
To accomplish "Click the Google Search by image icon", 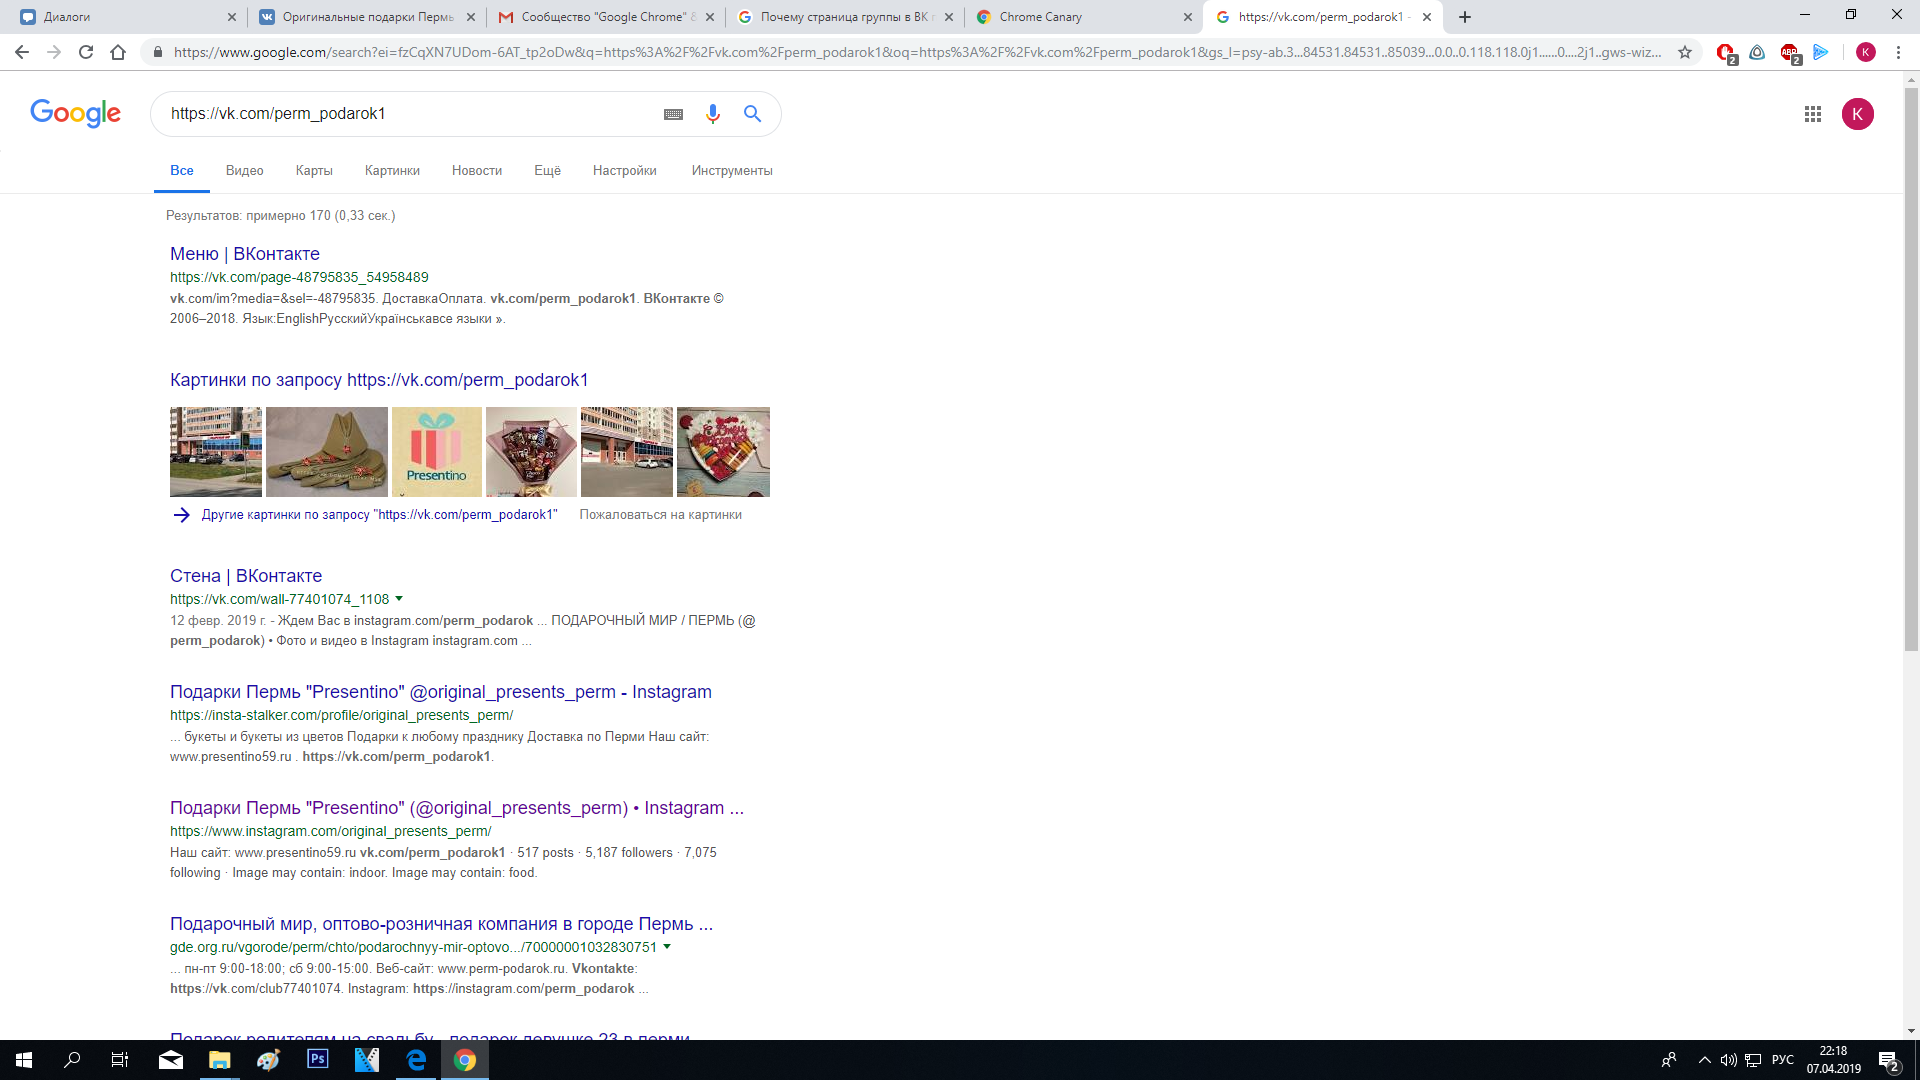I will click(674, 112).
